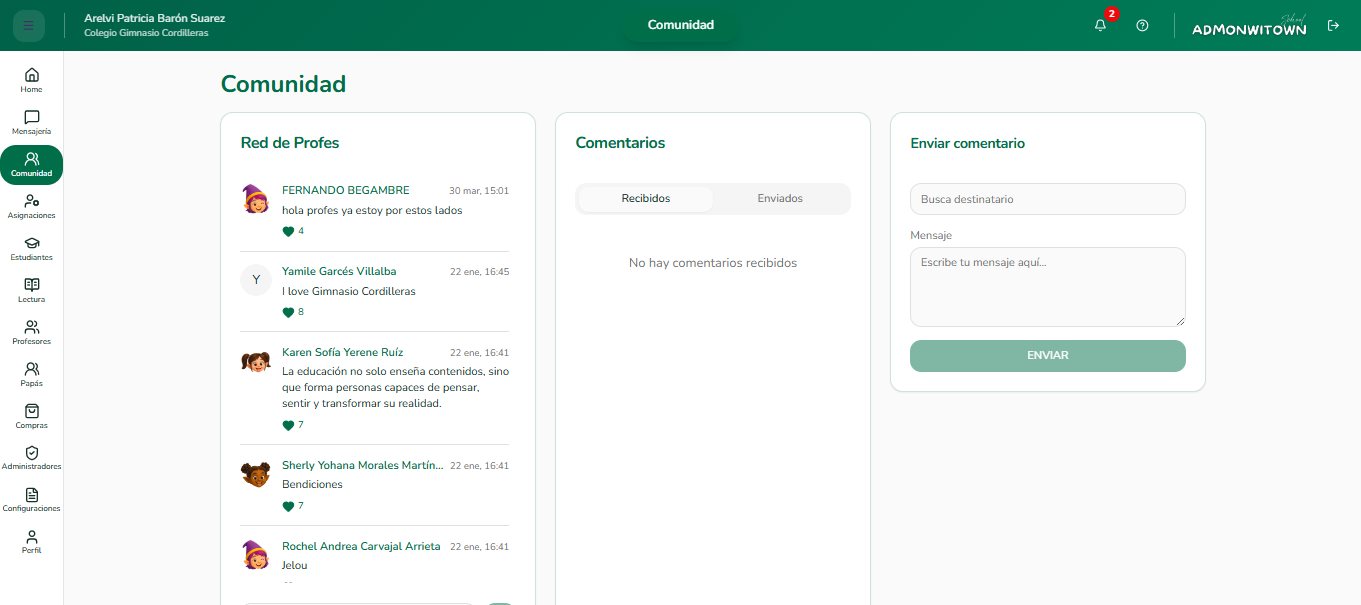Go to Home in sidebar

pyautogui.click(x=32, y=81)
